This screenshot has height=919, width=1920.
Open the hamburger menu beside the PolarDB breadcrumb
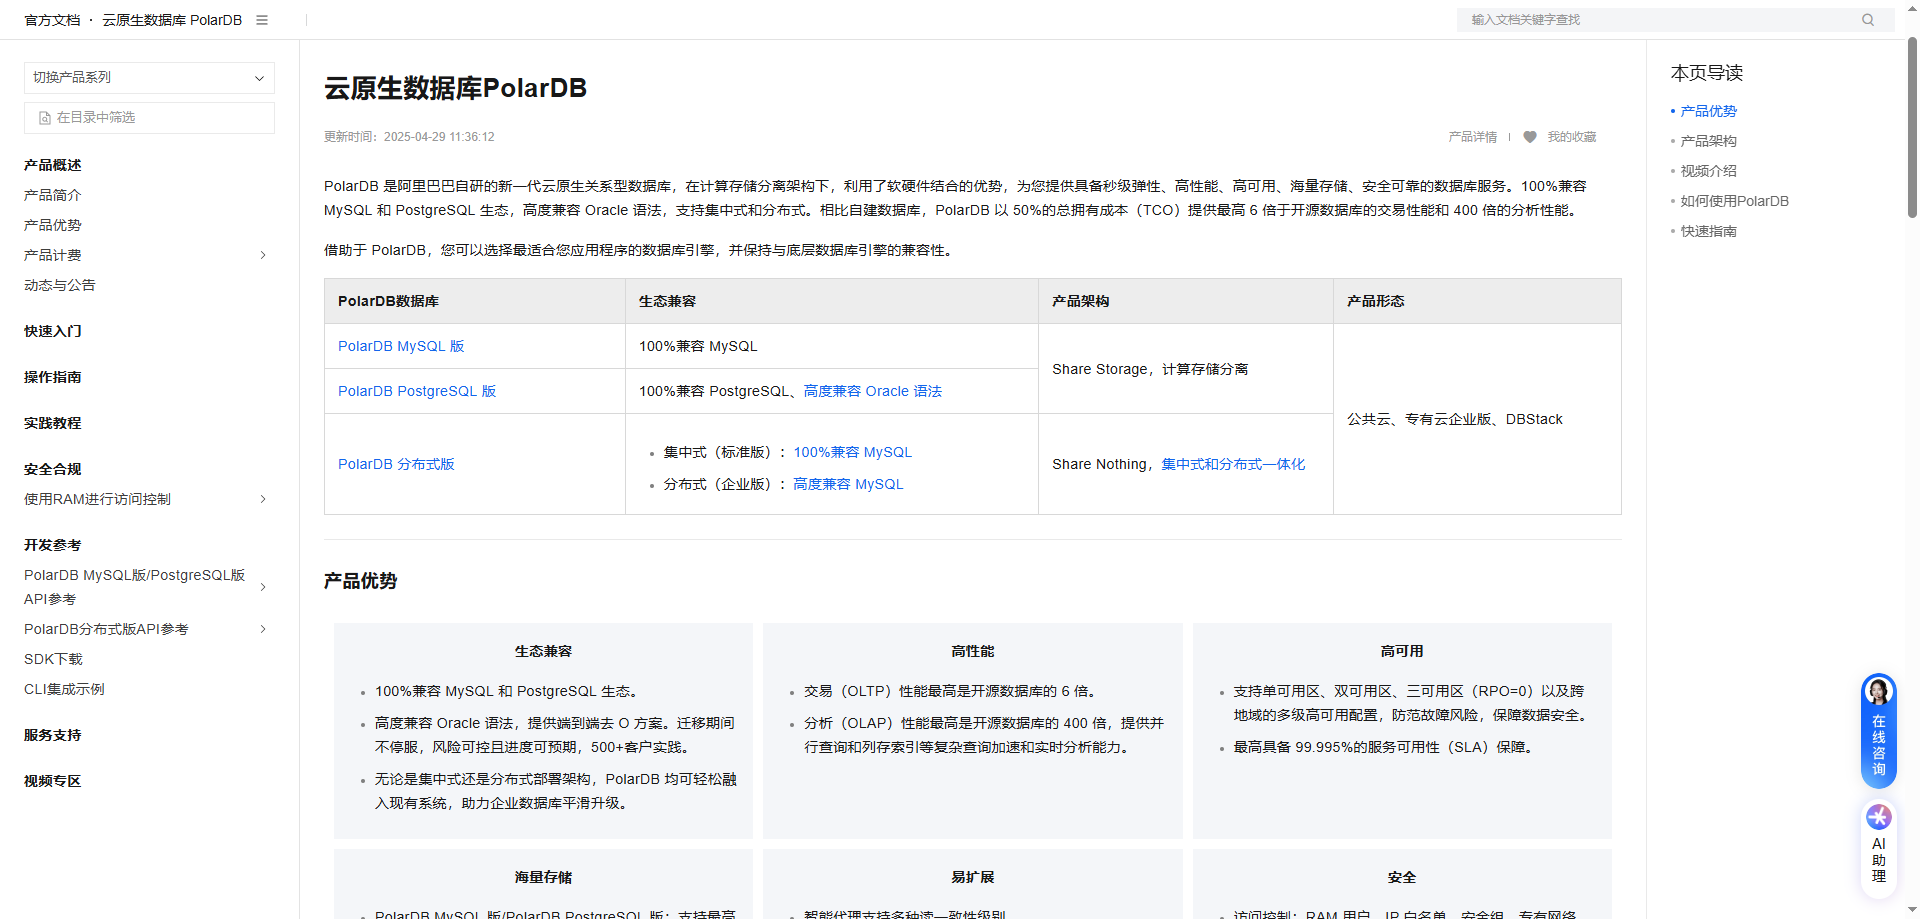pyautogui.click(x=261, y=19)
